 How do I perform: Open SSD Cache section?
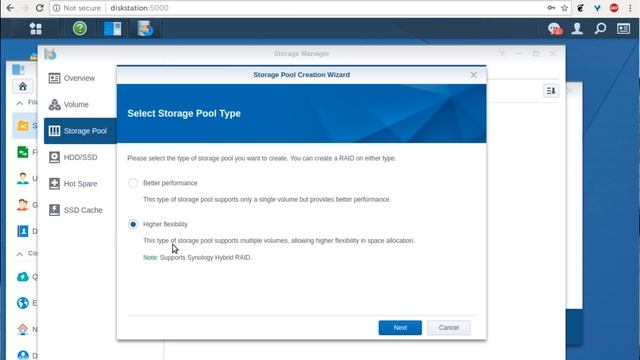tap(80, 210)
